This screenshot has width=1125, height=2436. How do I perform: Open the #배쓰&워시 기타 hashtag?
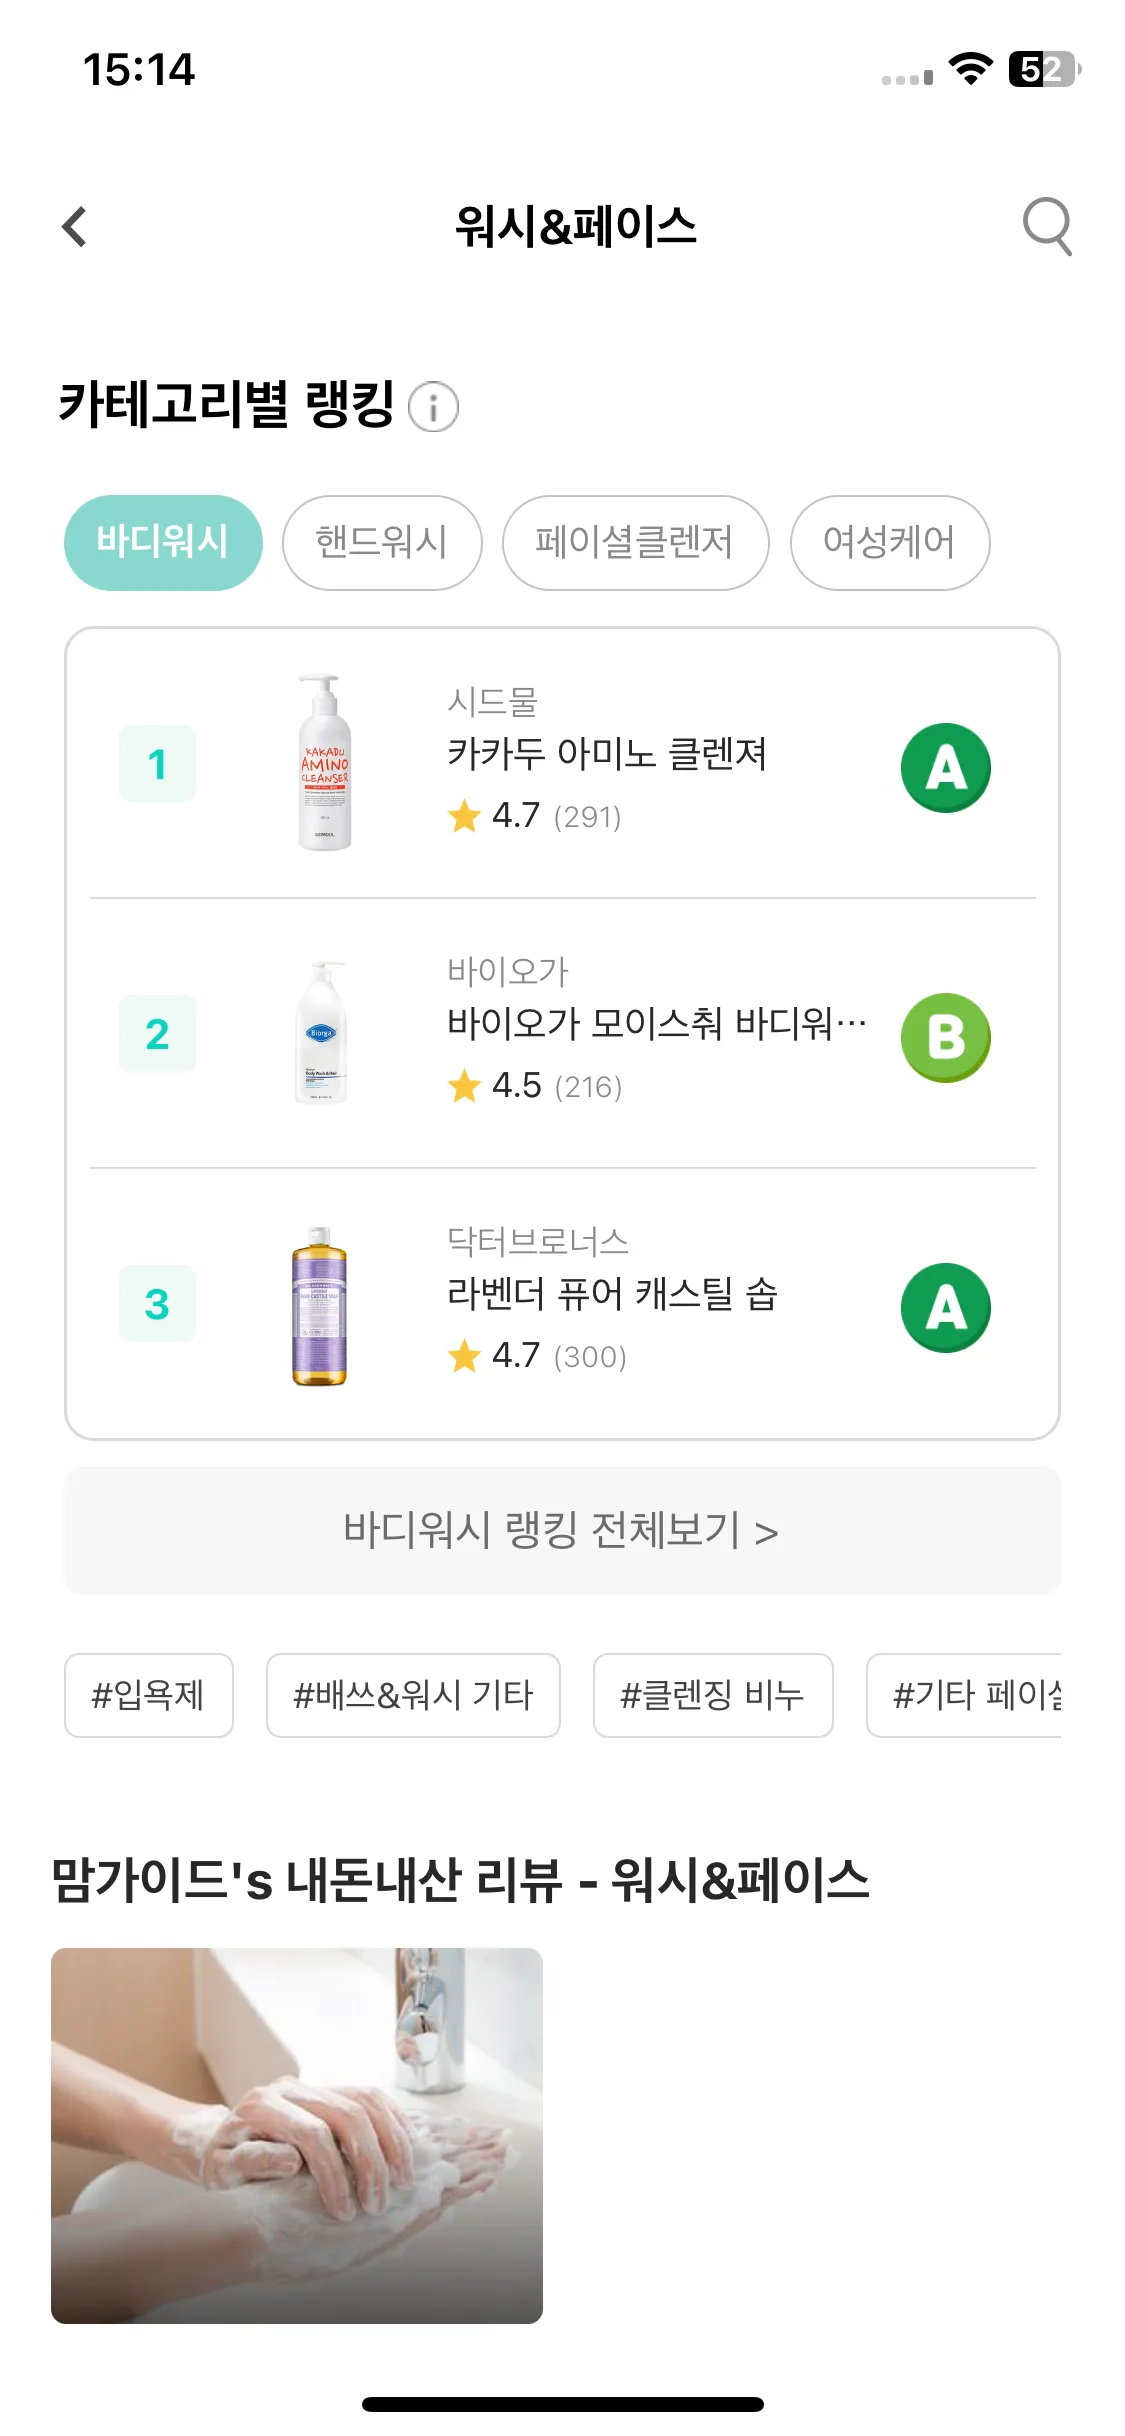[x=413, y=1695]
